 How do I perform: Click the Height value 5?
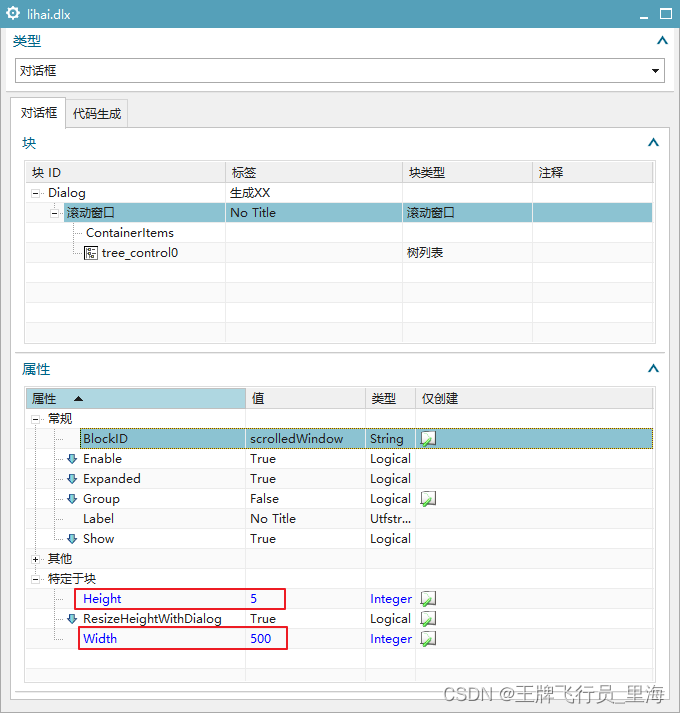tap(254, 599)
